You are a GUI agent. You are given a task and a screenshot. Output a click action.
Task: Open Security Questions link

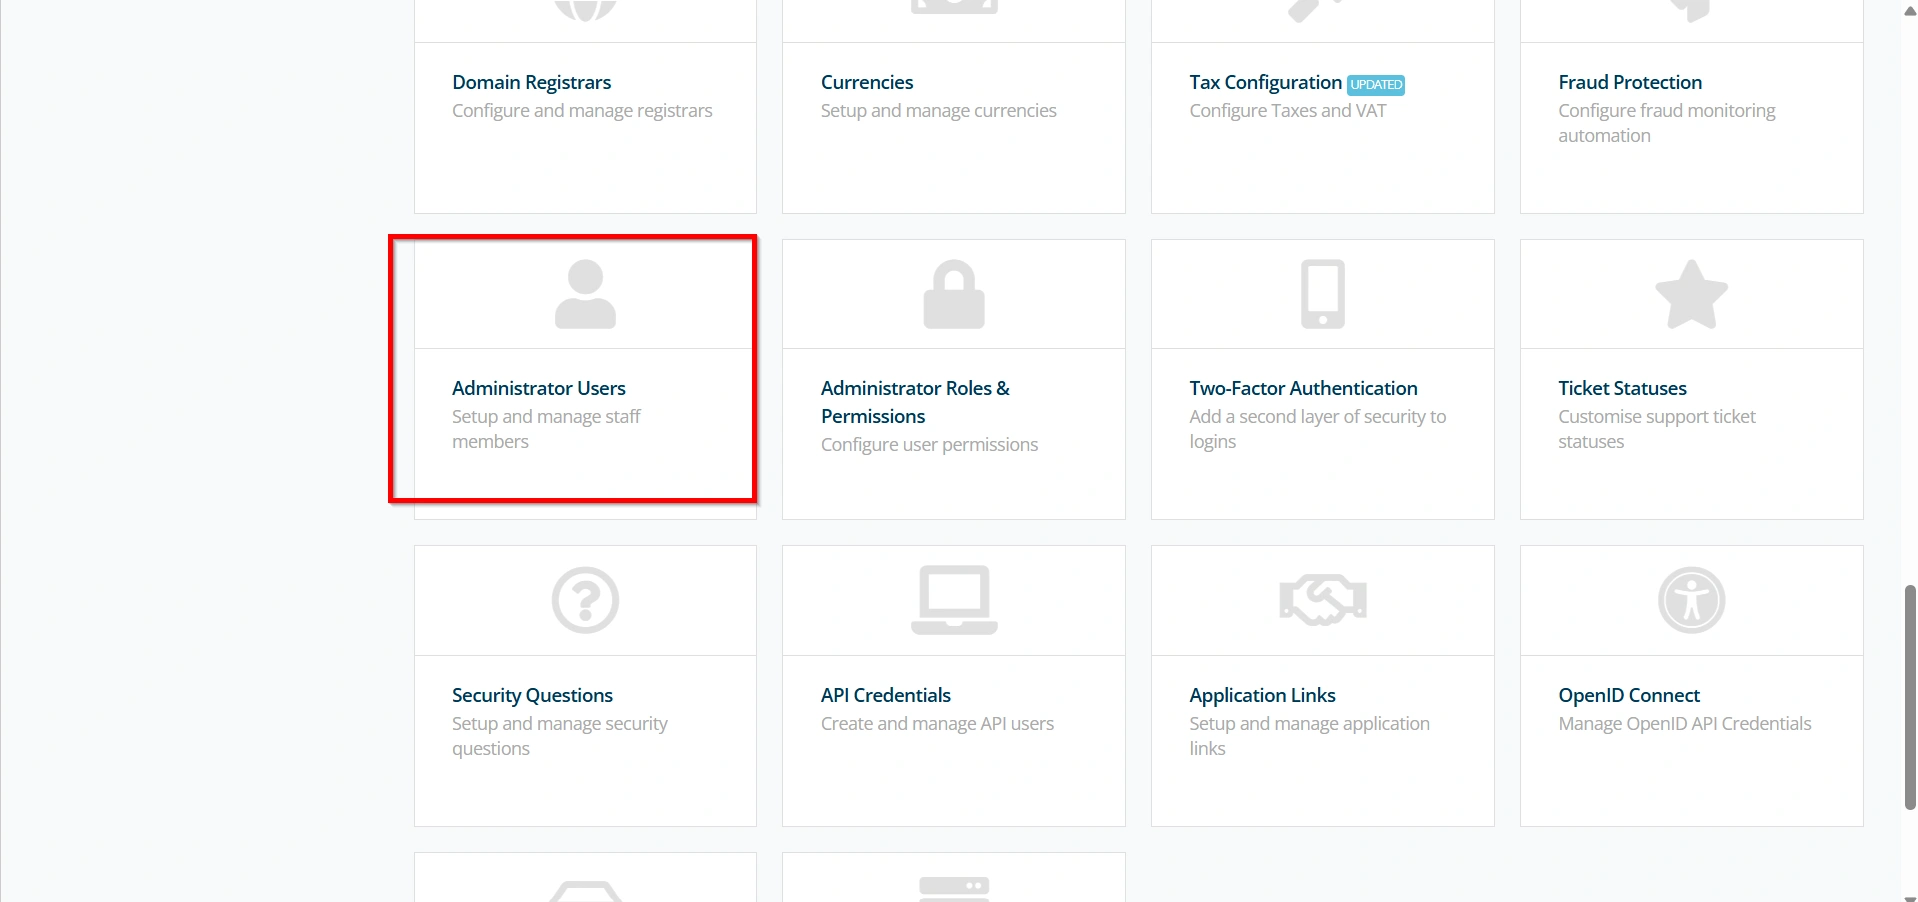532,695
